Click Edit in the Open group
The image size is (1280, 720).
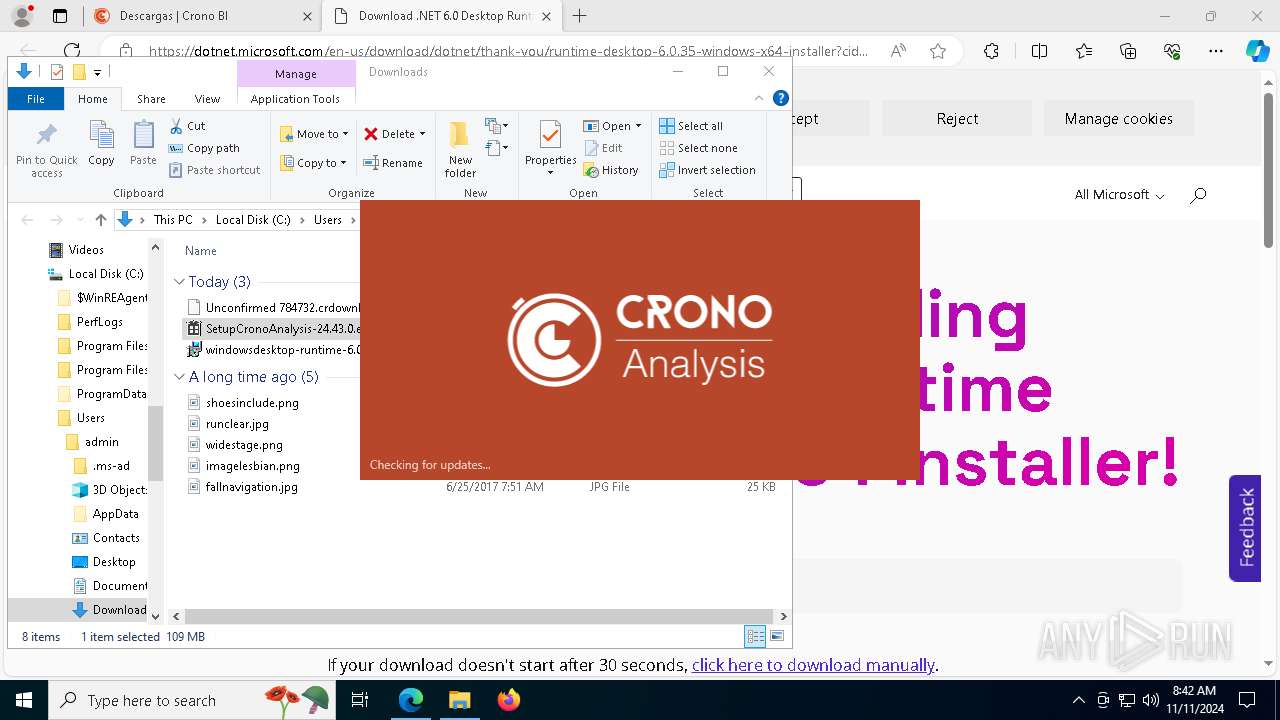[x=604, y=148]
